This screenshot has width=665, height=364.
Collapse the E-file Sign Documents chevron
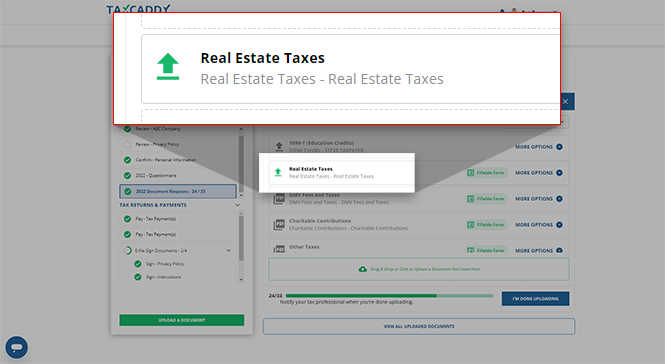(x=229, y=250)
